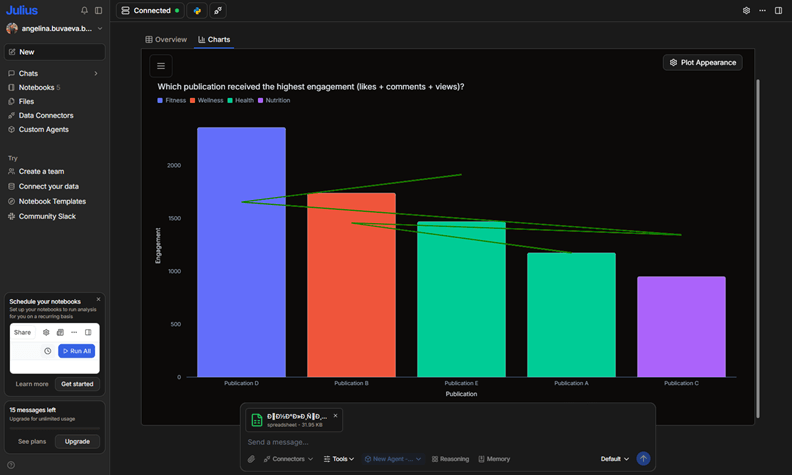Open the Connectors dropdown

coord(288,459)
